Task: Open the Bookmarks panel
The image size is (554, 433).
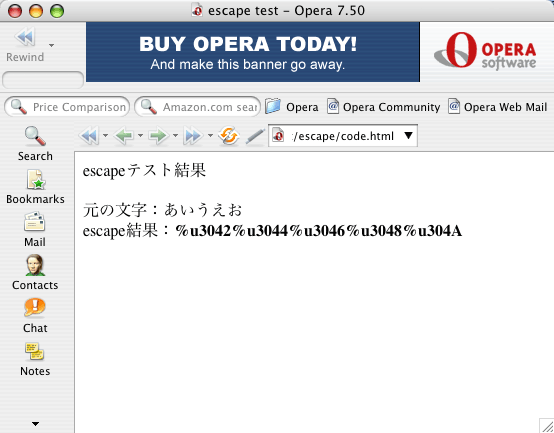Action: tap(35, 187)
